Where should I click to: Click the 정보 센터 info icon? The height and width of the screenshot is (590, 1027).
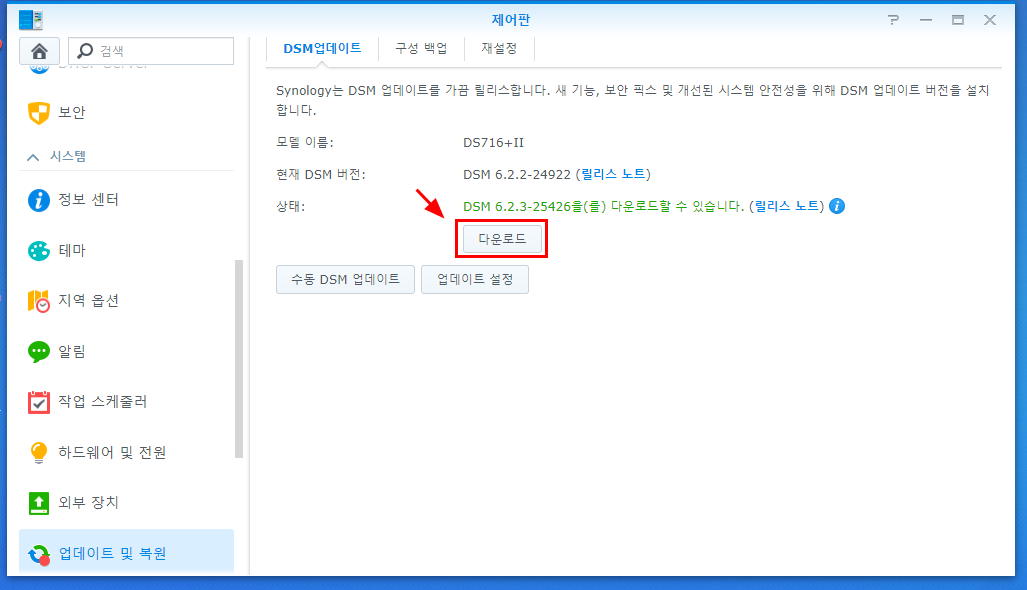(39, 200)
